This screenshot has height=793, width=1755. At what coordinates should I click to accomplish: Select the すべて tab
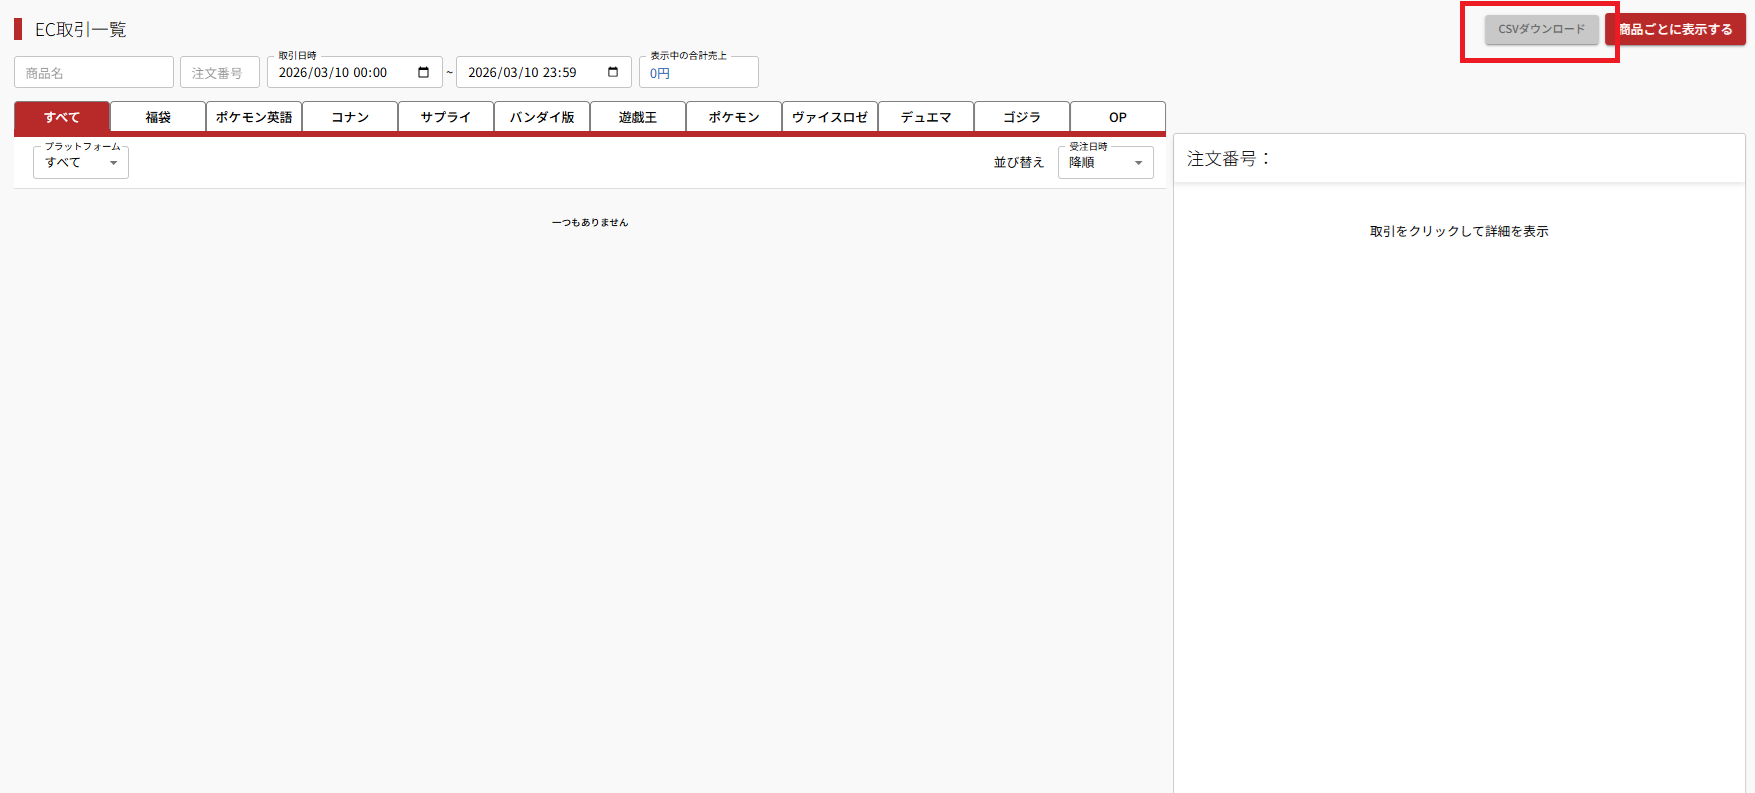tap(62, 117)
